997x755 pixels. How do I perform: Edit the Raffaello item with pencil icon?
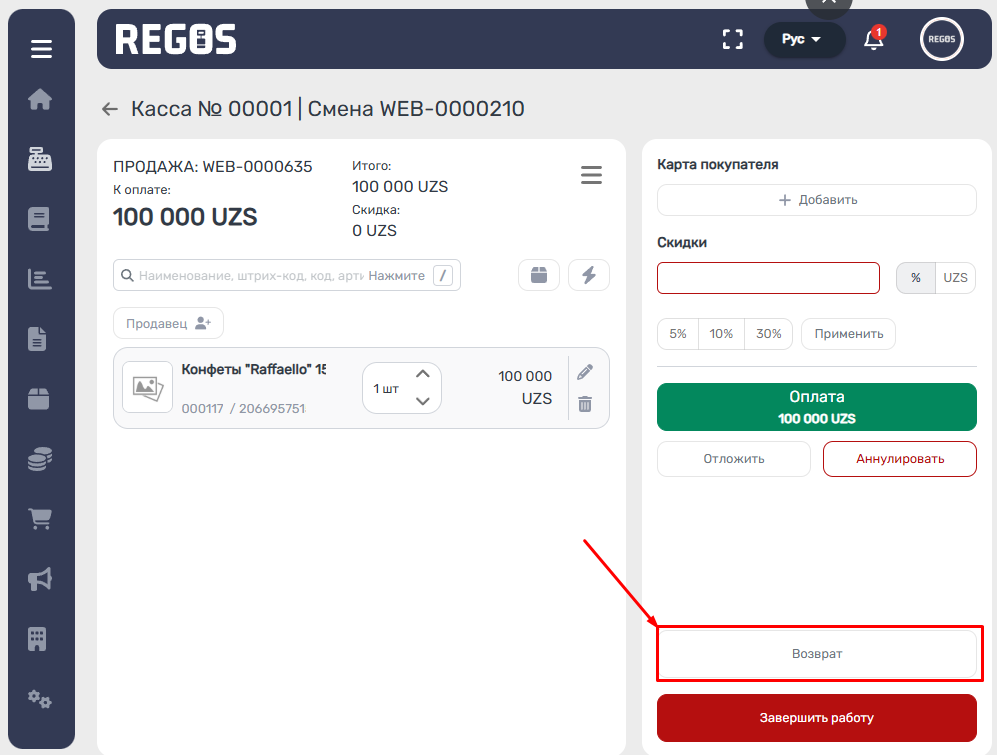point(585,372)
